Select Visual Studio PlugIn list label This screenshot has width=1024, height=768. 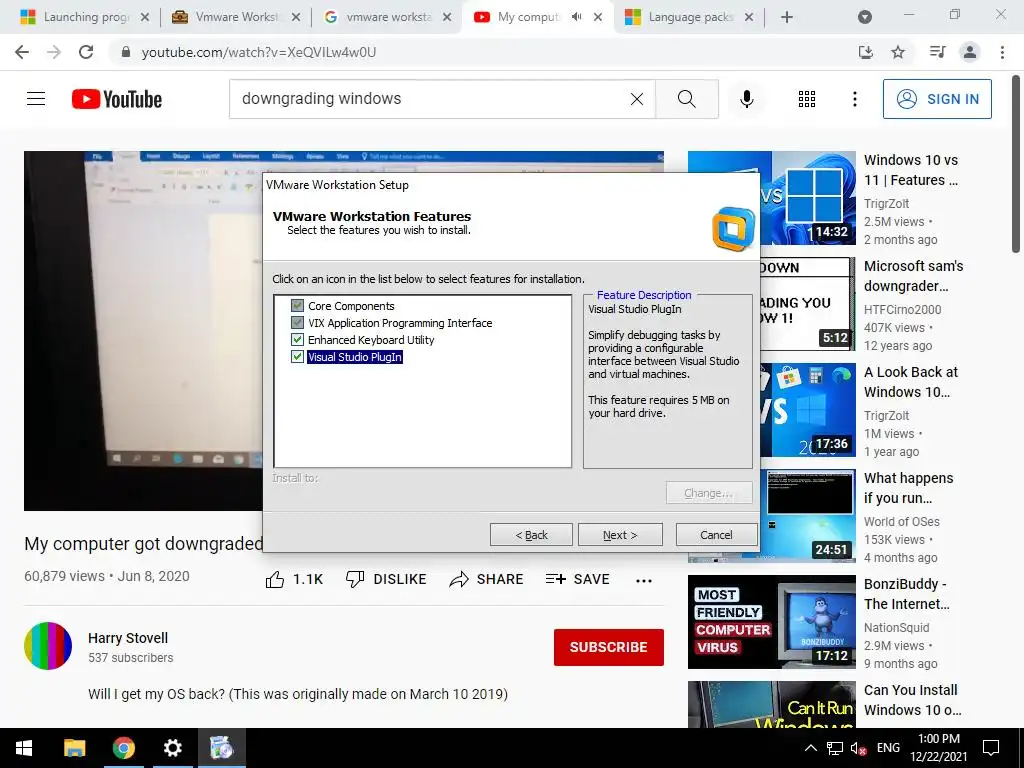355,357
